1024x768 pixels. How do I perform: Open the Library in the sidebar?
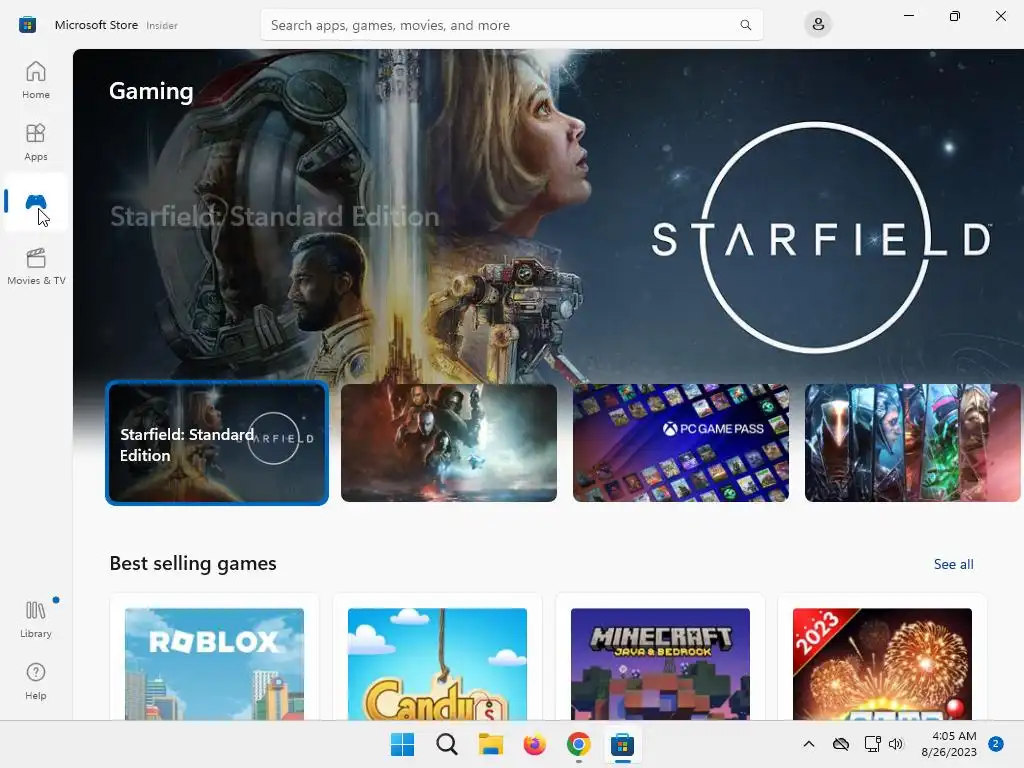pos(36,619)
